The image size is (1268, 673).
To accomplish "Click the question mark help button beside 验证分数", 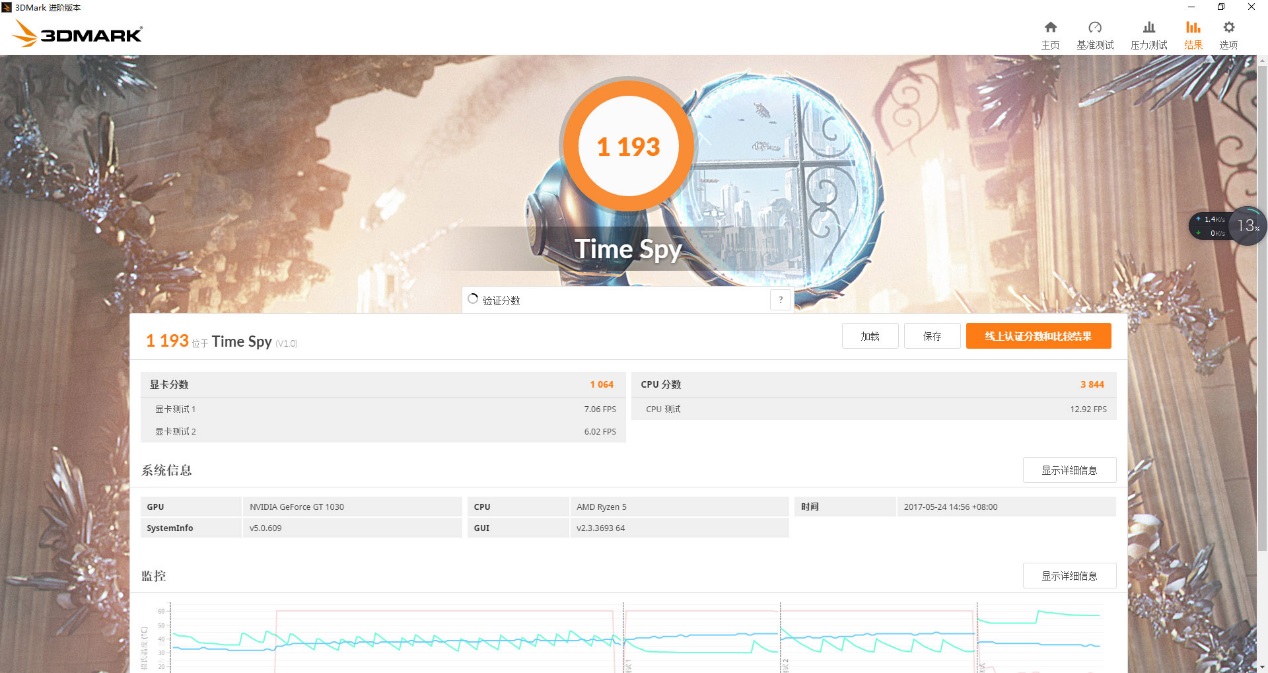I will [780, 300].
